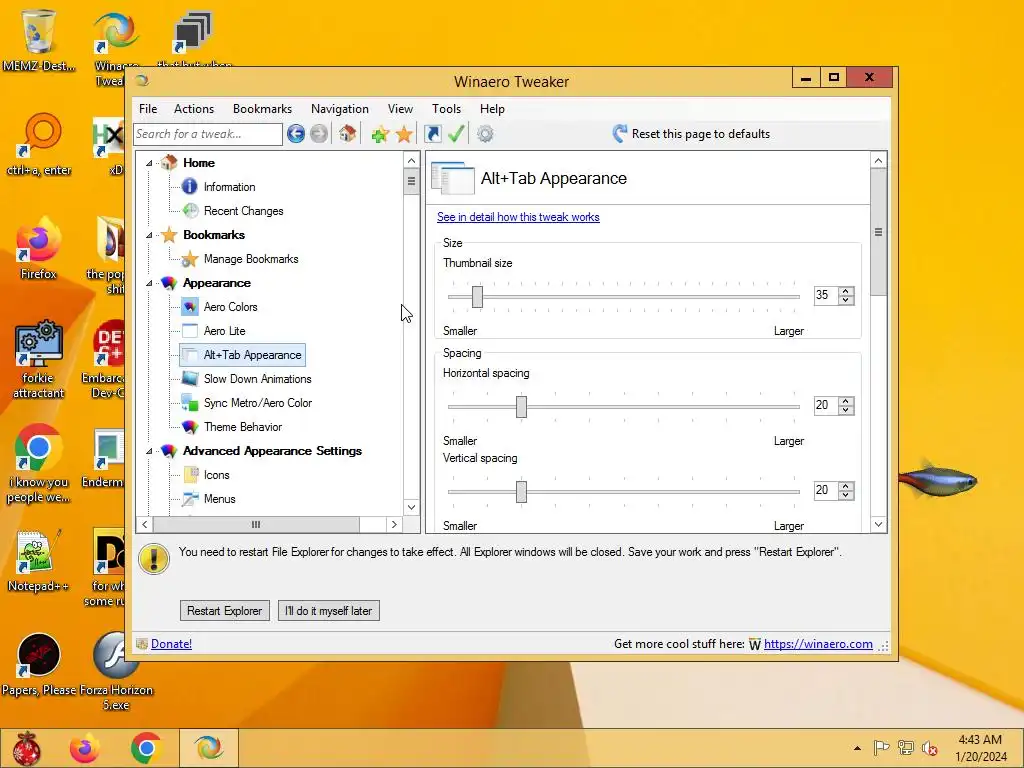The height and width of the screenshot is (768, 1024).
Task: Open the https://winaero.com link
Action: point(818,644)
